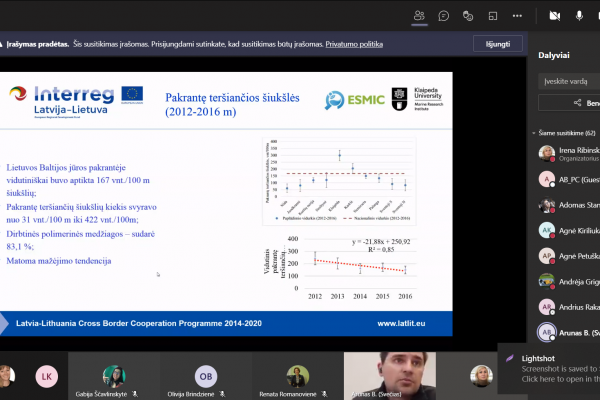Click www.latlit.eu text on slide footer

pyautogui.click(x=401, y=323)
